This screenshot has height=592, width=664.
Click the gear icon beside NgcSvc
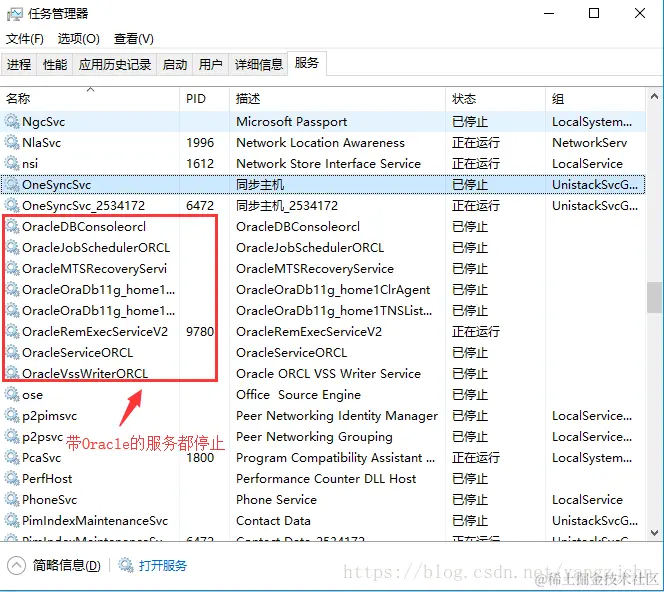tap(12, 122)
